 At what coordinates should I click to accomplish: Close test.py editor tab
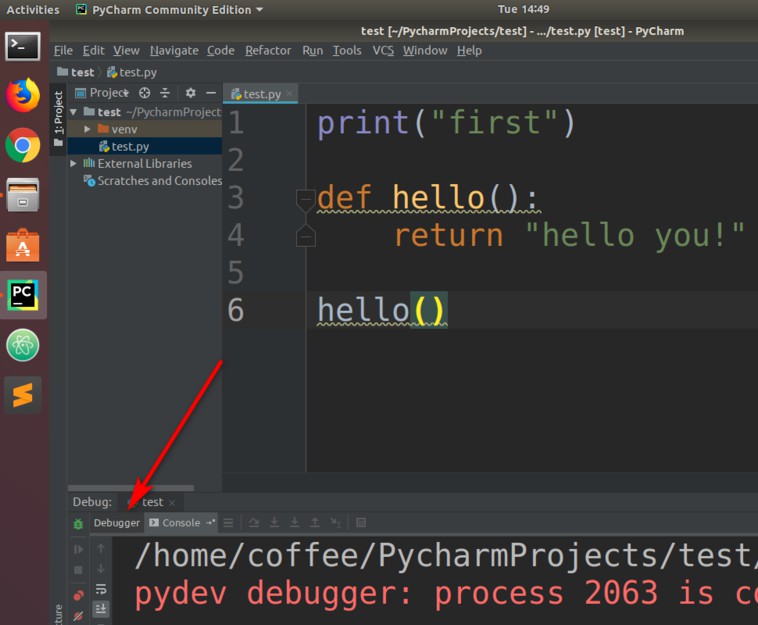click(289, 93)
